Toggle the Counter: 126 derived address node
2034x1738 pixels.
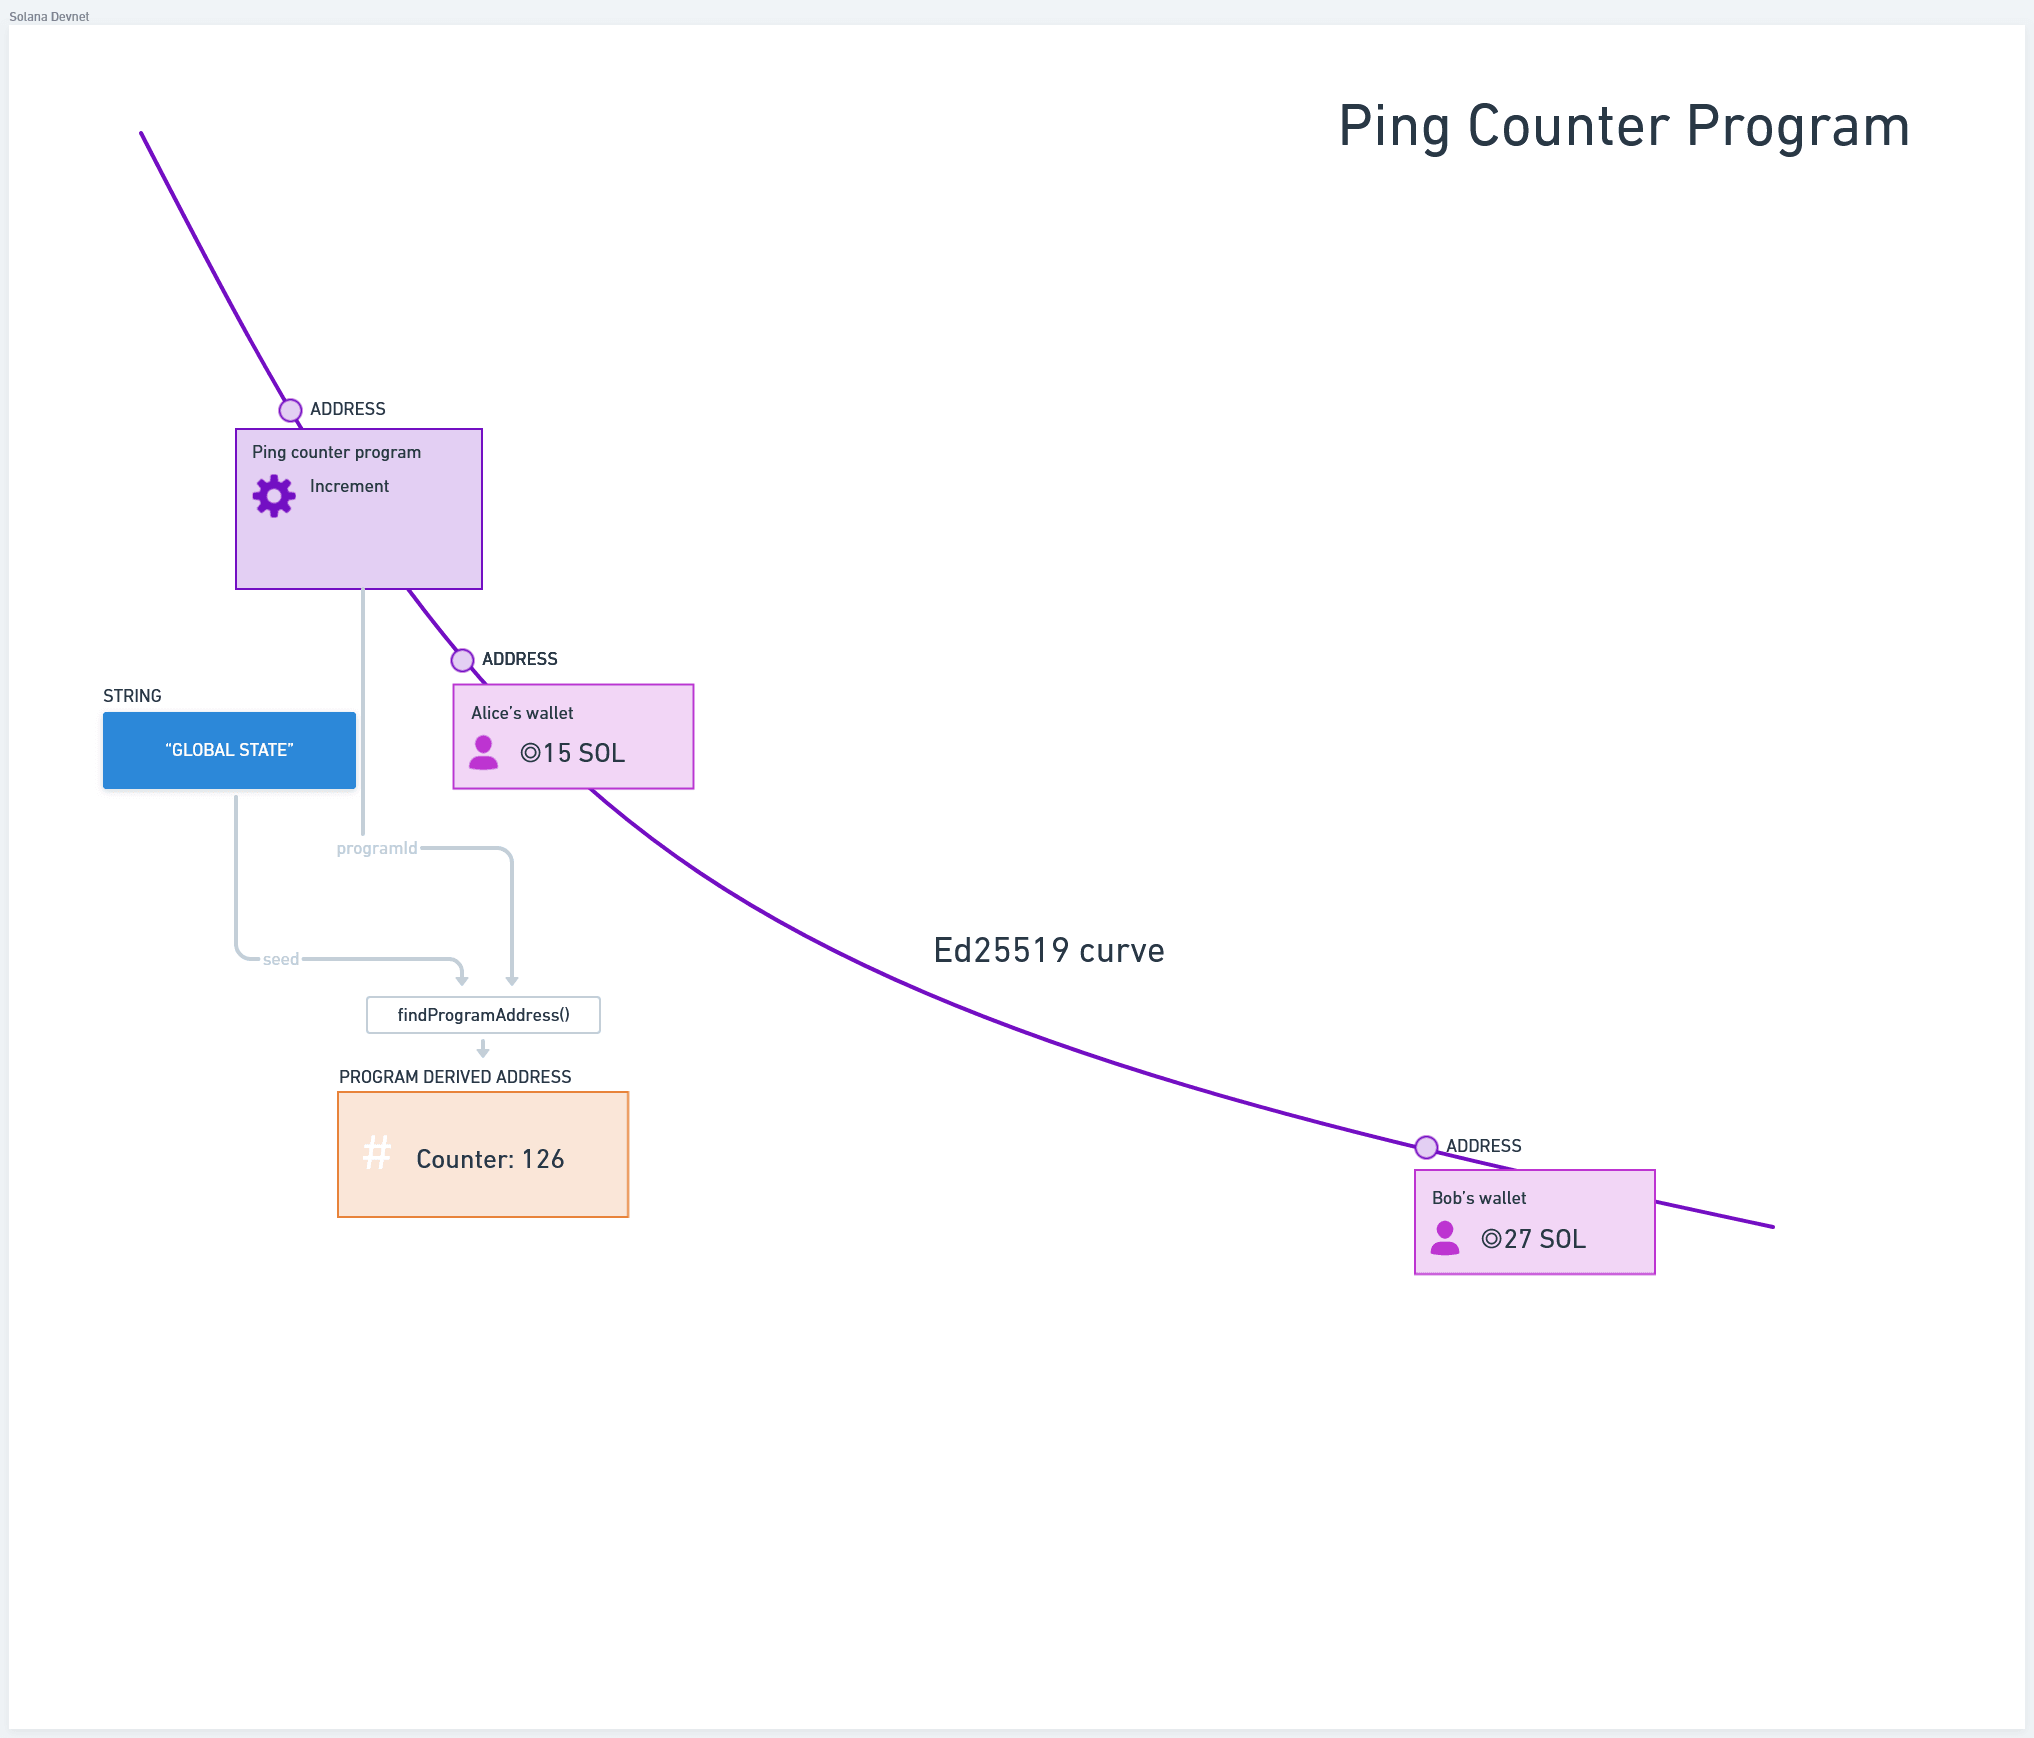483,1153
